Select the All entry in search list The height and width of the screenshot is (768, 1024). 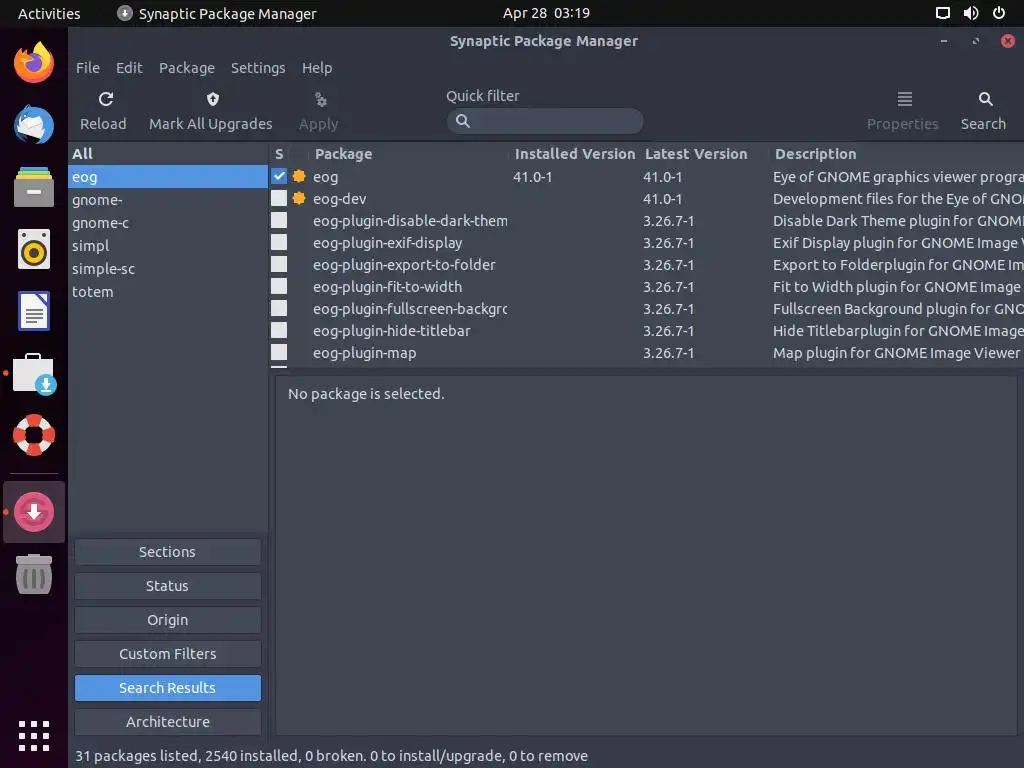pos(168,154)
